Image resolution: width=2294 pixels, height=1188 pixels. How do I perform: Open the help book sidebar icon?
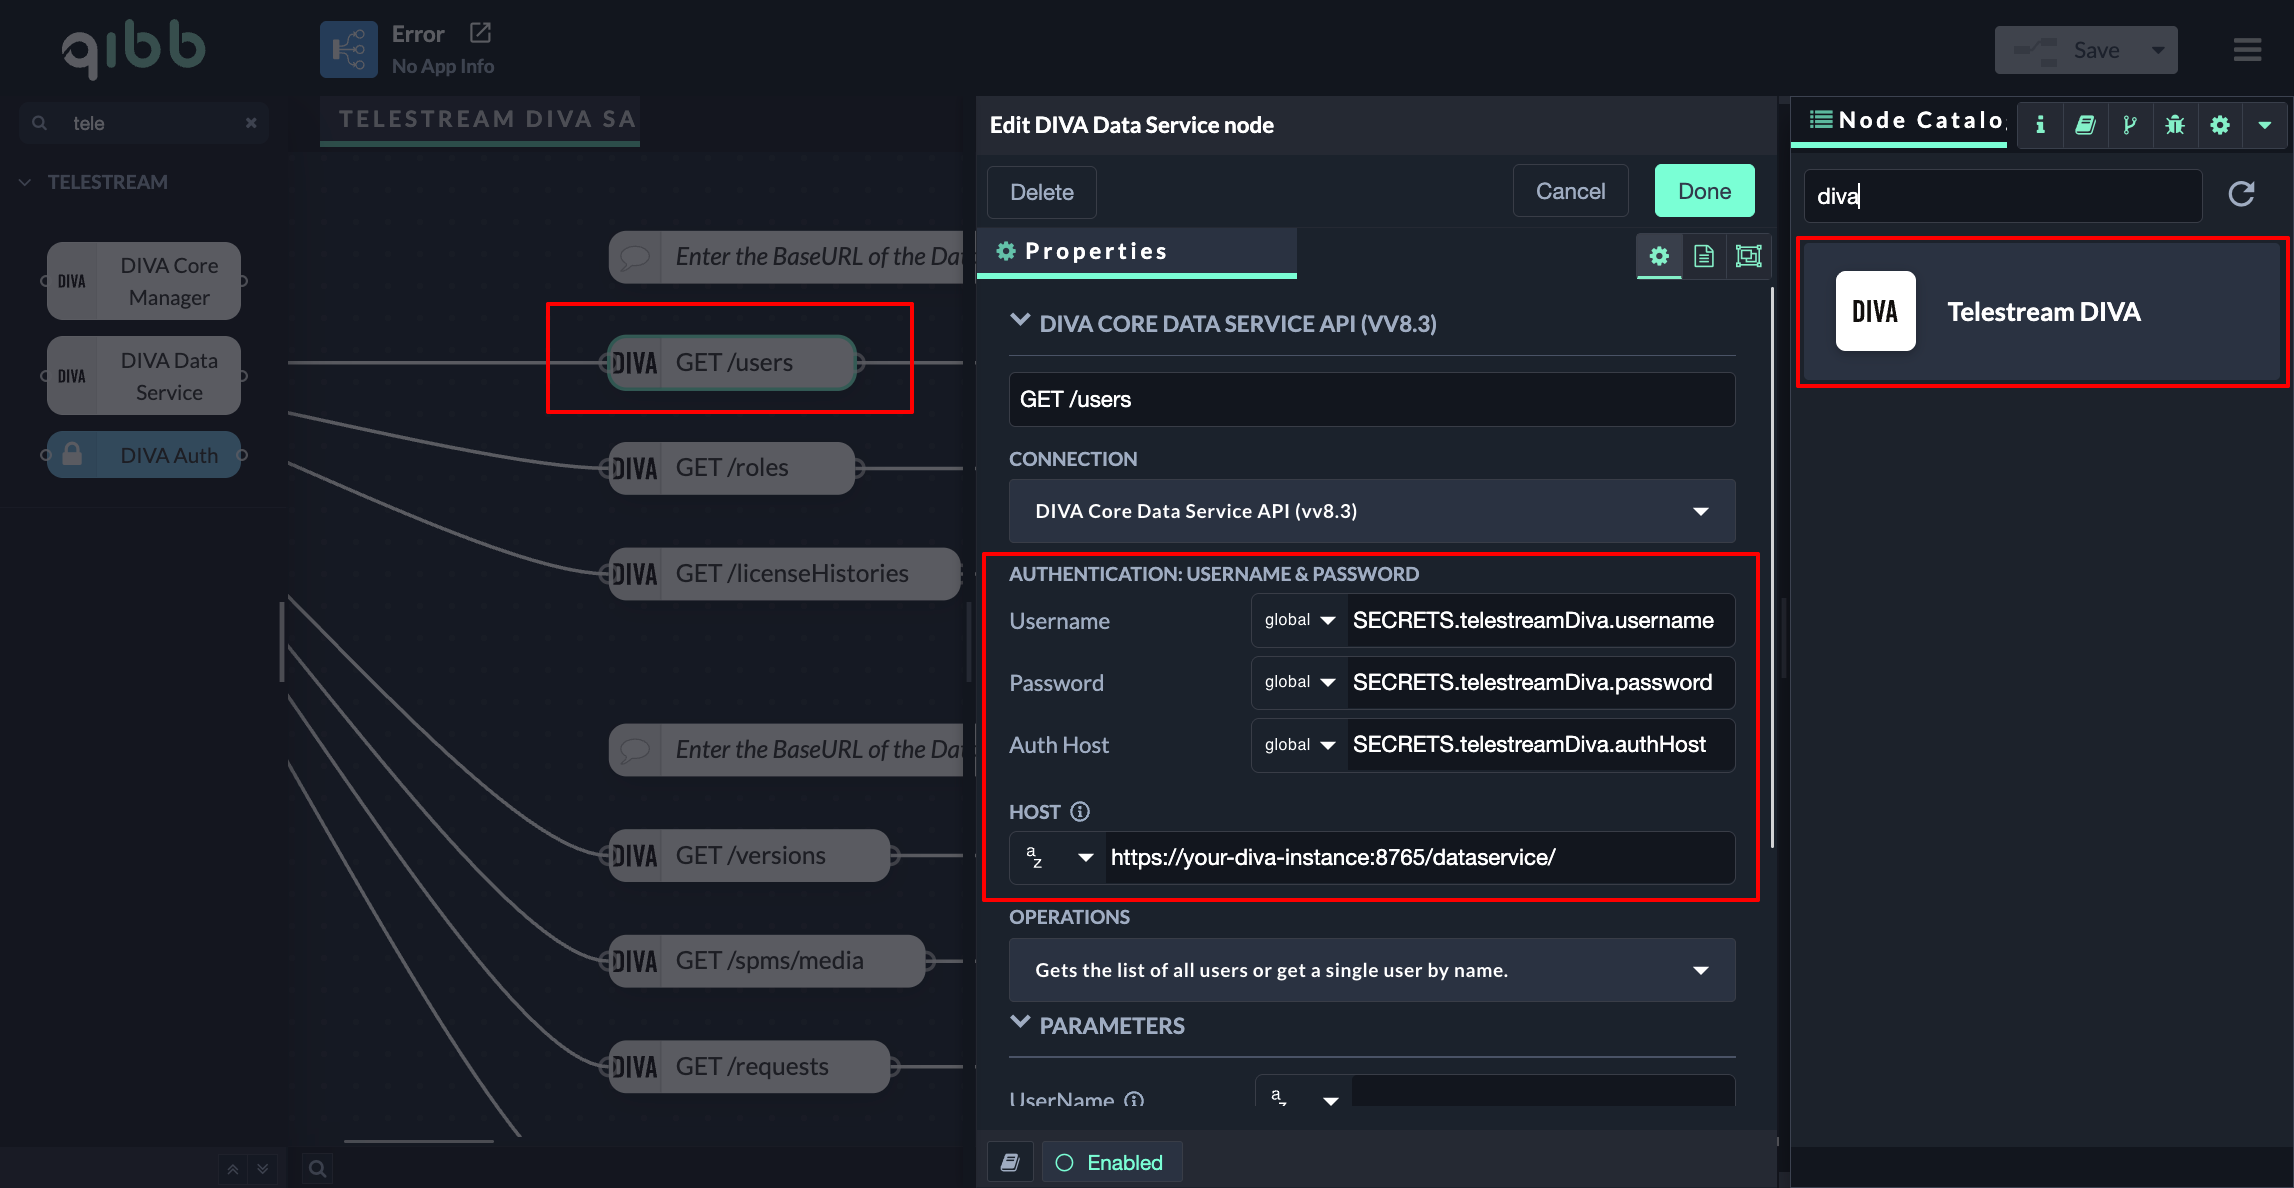coord(2085,124)
